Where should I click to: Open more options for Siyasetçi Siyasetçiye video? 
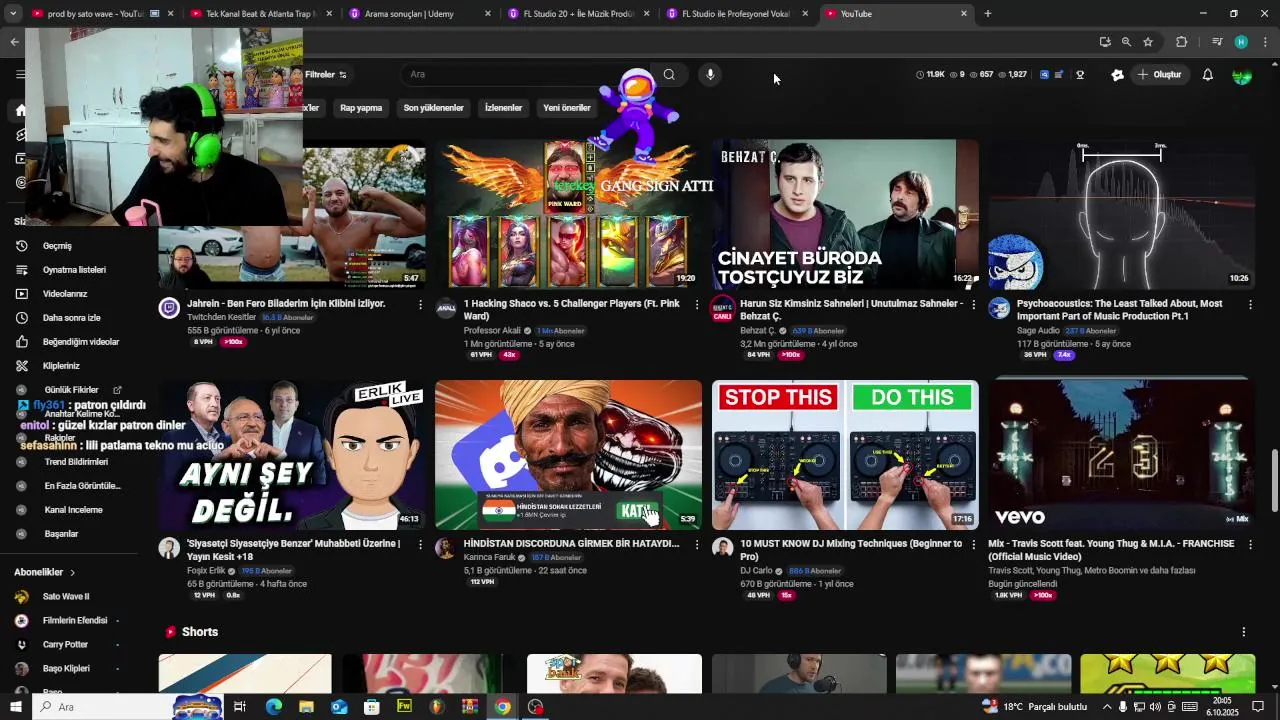tap(420, 544)
